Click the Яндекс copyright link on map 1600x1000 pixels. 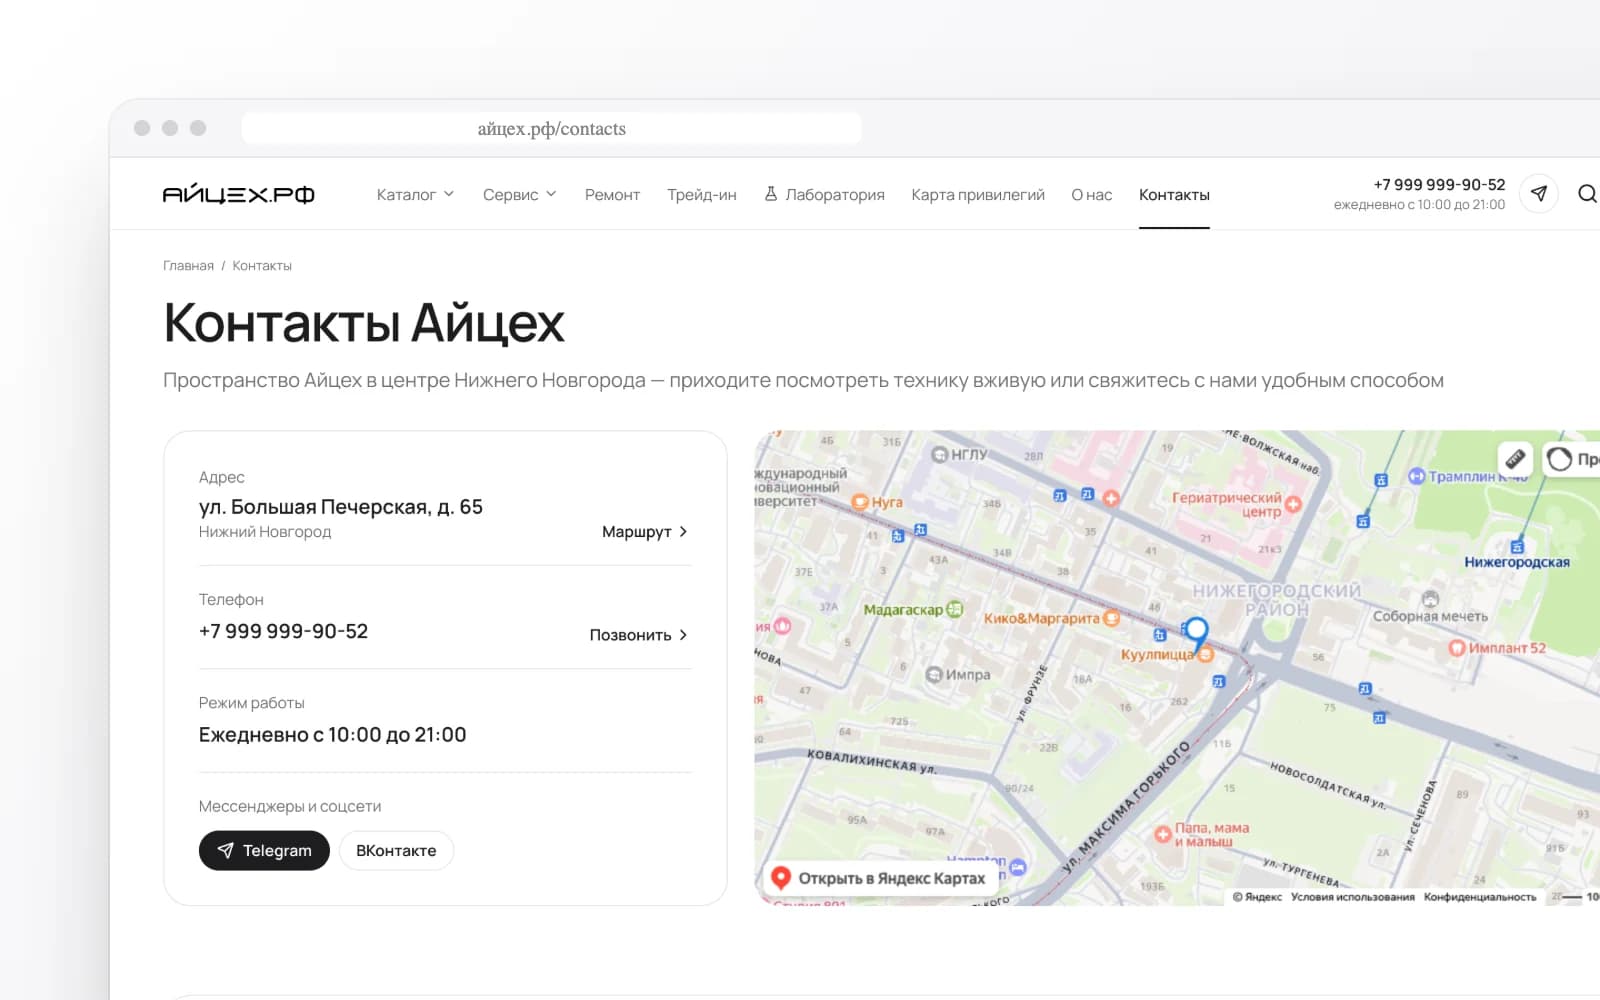click(1257, 897)
